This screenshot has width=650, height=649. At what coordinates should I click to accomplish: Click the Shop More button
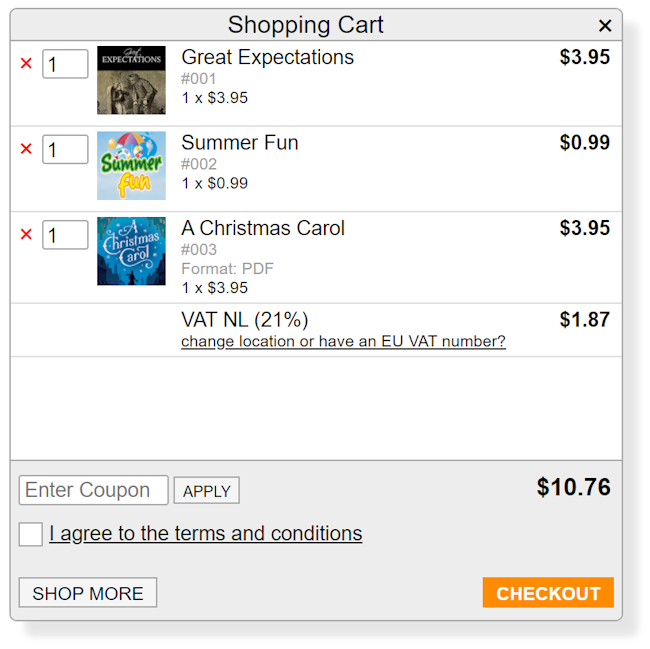tap(88, 593)
